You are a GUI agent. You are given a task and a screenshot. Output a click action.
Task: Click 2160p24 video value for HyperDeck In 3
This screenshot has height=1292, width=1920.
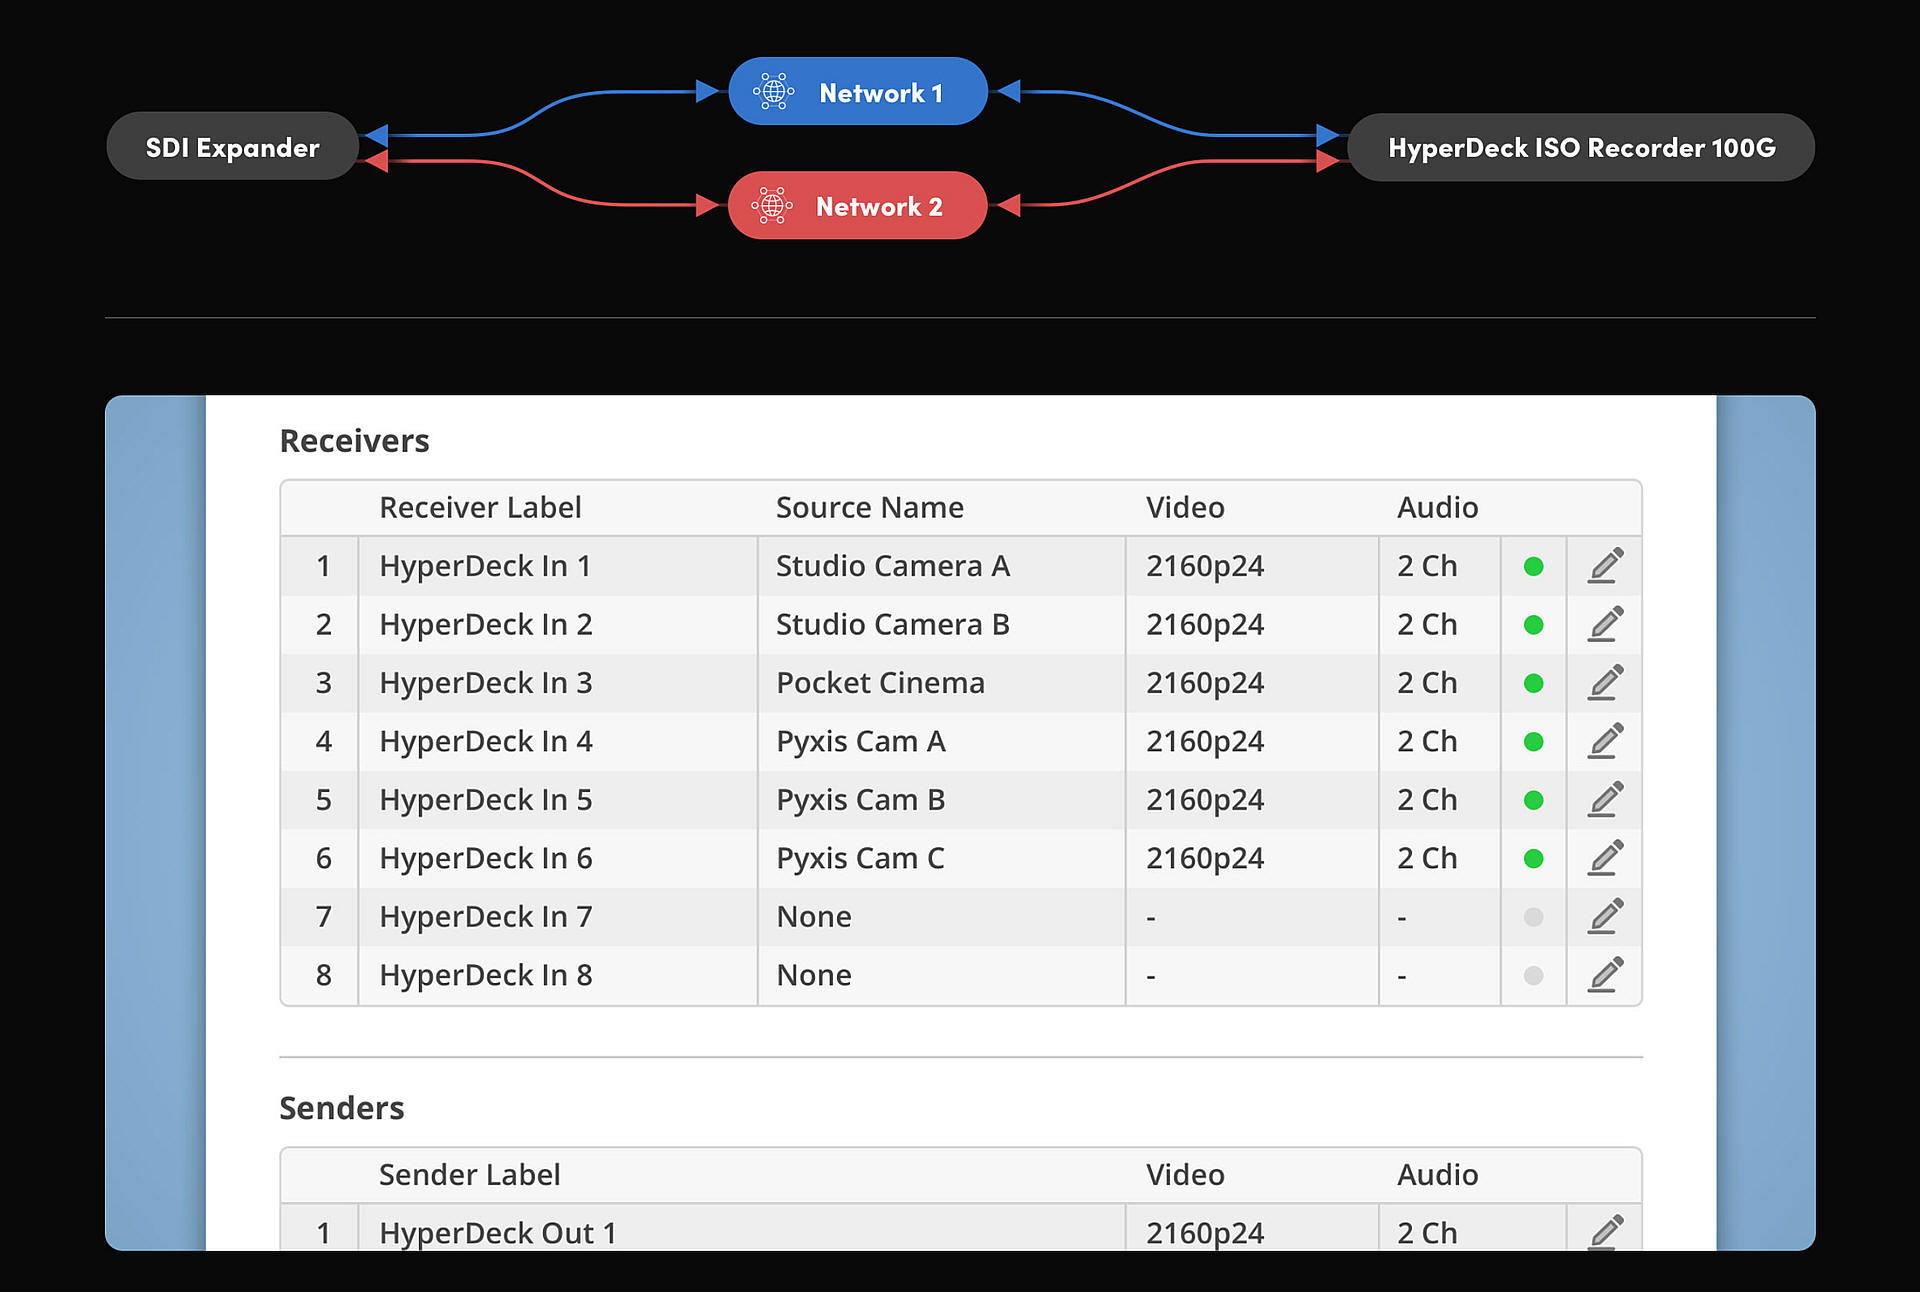tap(1205, 683)
